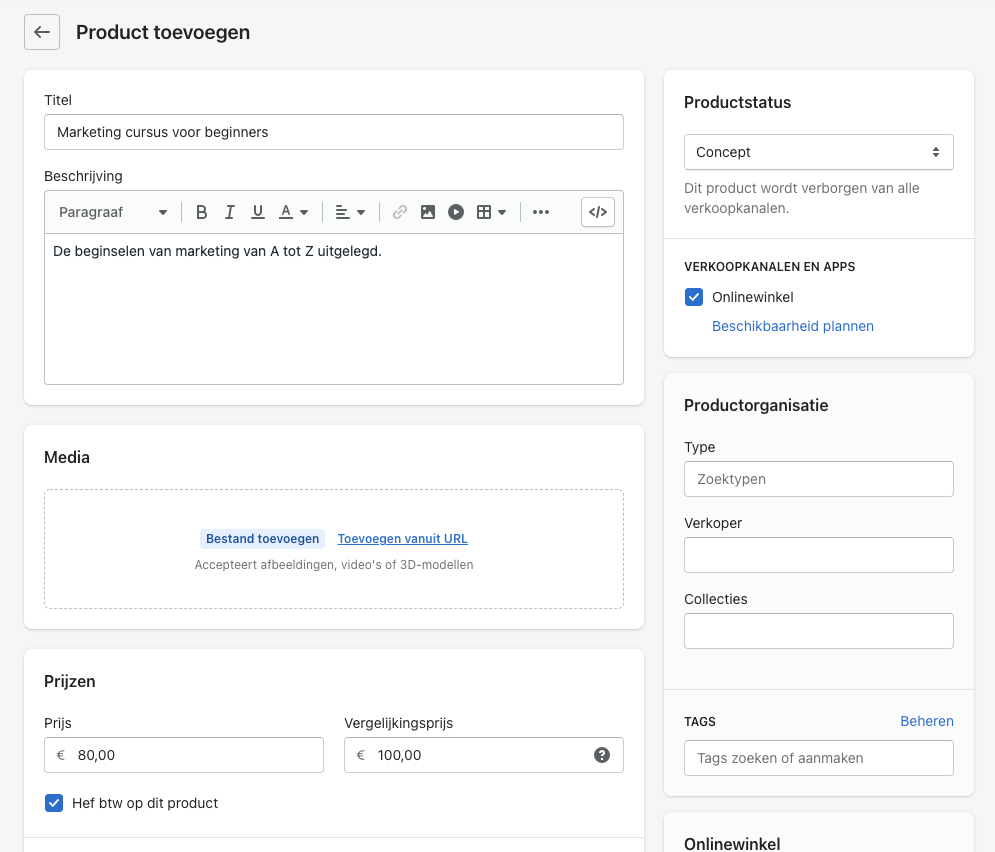Insert a link using the link icon
The height and width of the screenshot is (852, 995).
[400, 212]
